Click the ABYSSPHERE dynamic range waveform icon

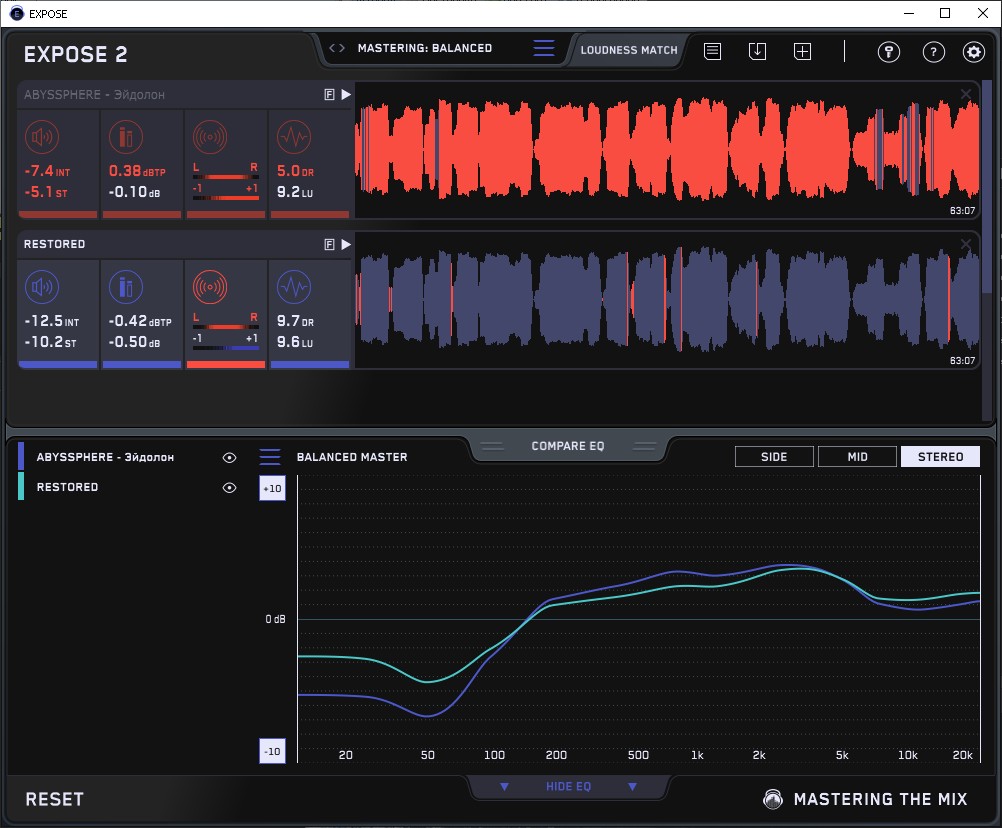(x=294, y=137)
